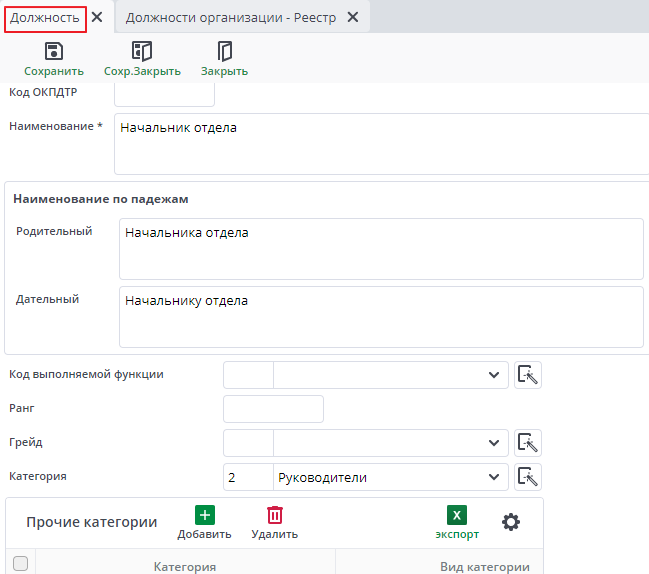This screenshot has width=649, height=574.
Task: Click the Save (Сохранить) floppy icon
Action: coord(54,52)
